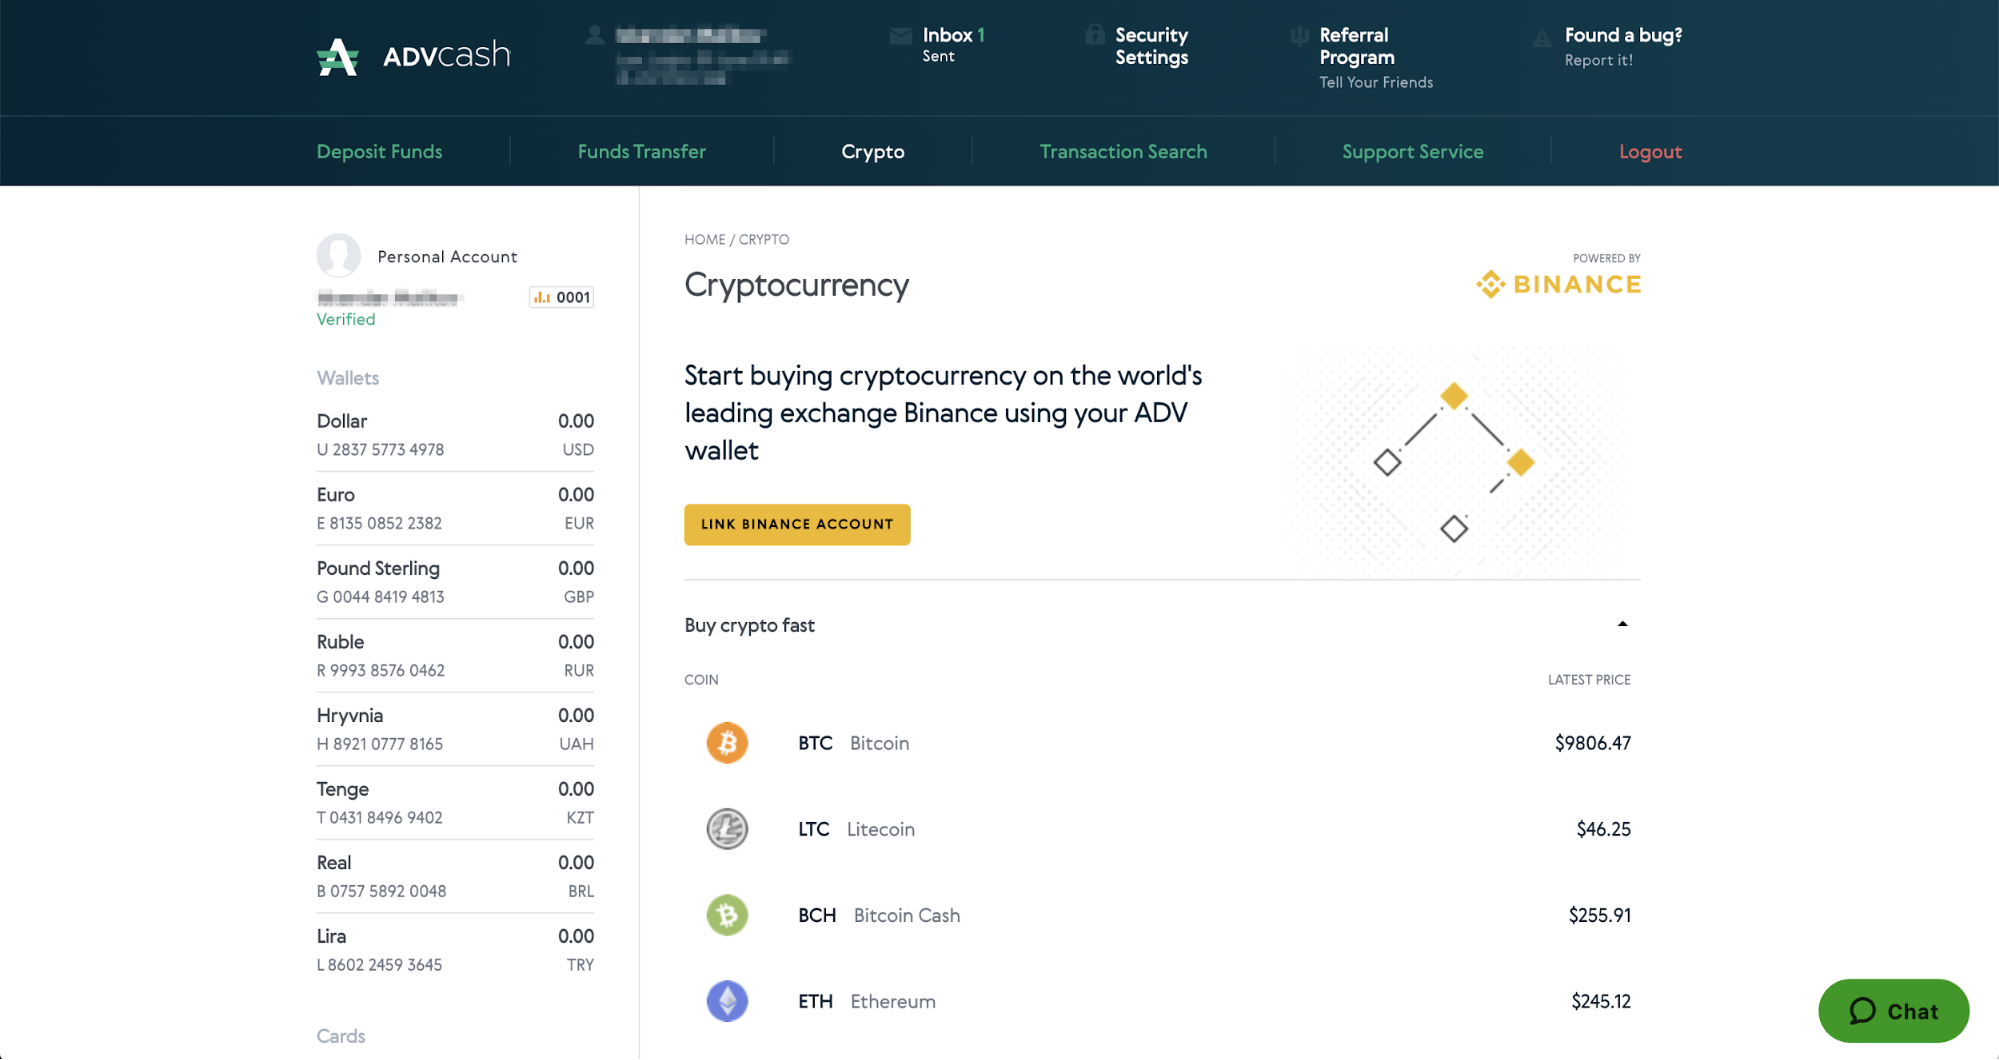Click the Personal Account label
Screen dimensions: 1999x1060
point(447,257)
